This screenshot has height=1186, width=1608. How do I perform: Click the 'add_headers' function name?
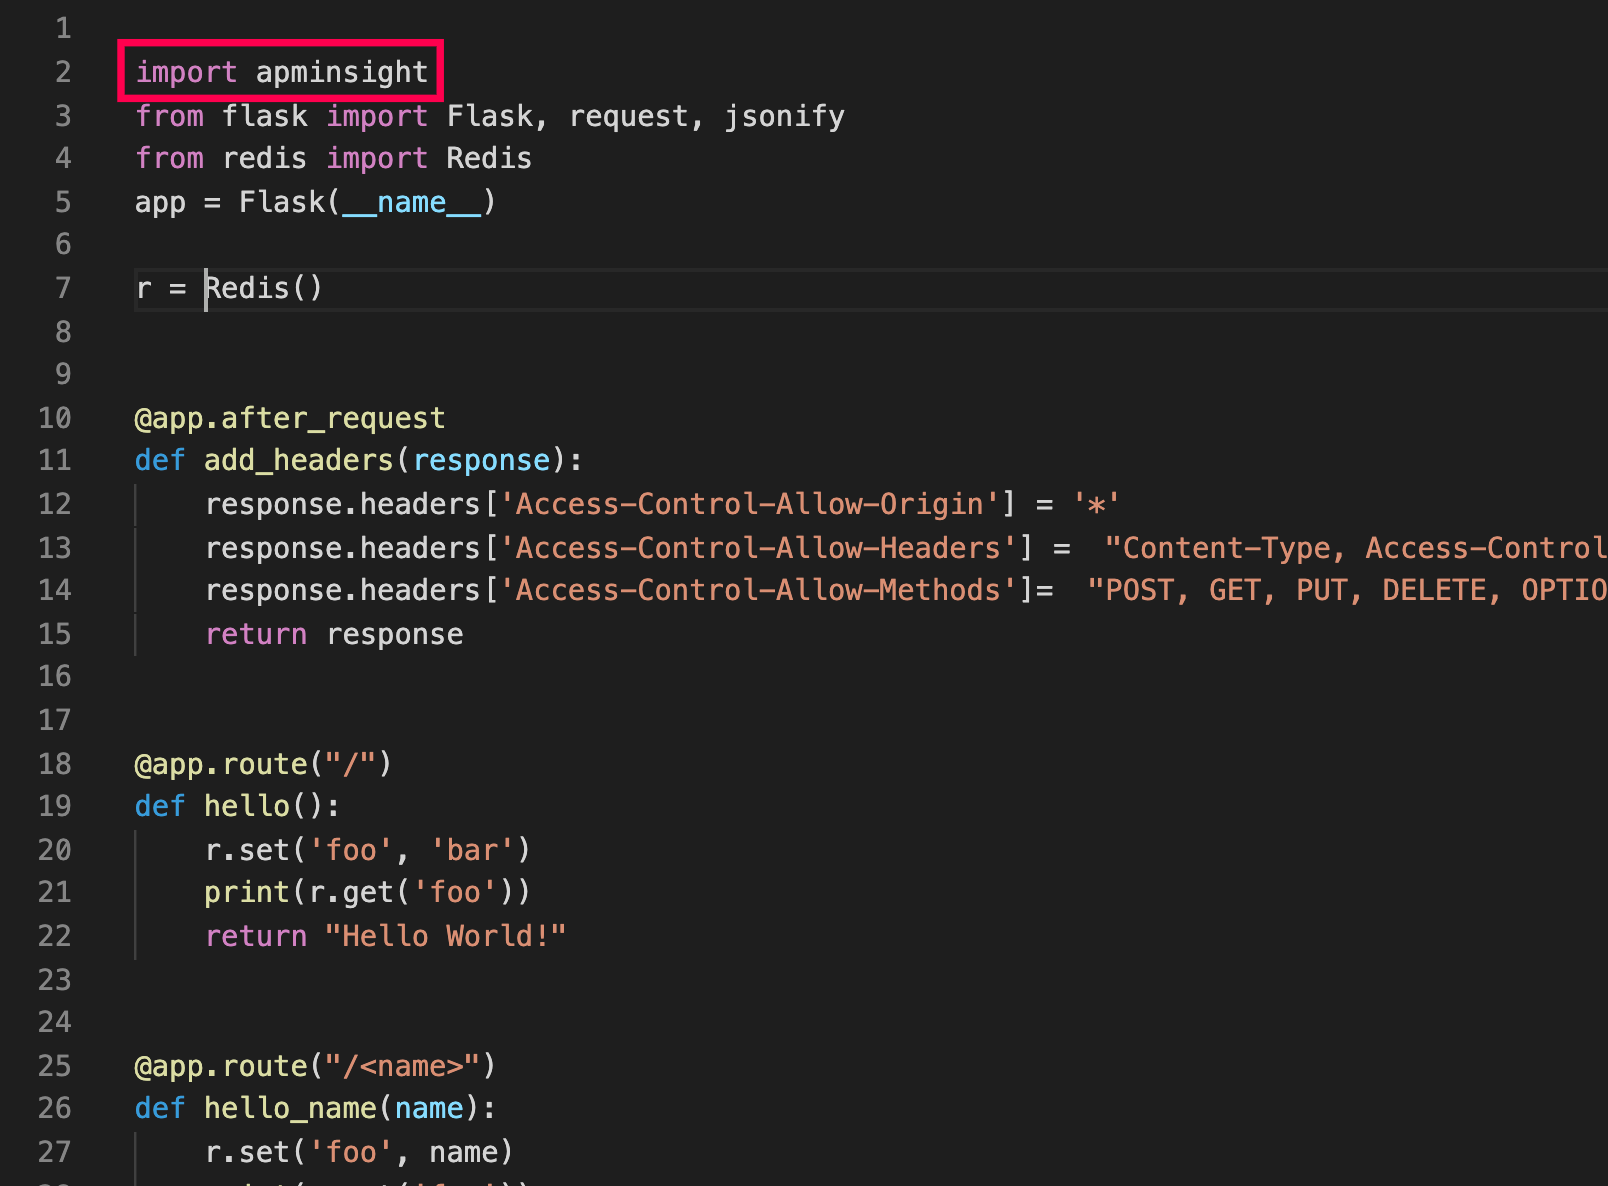299,460
